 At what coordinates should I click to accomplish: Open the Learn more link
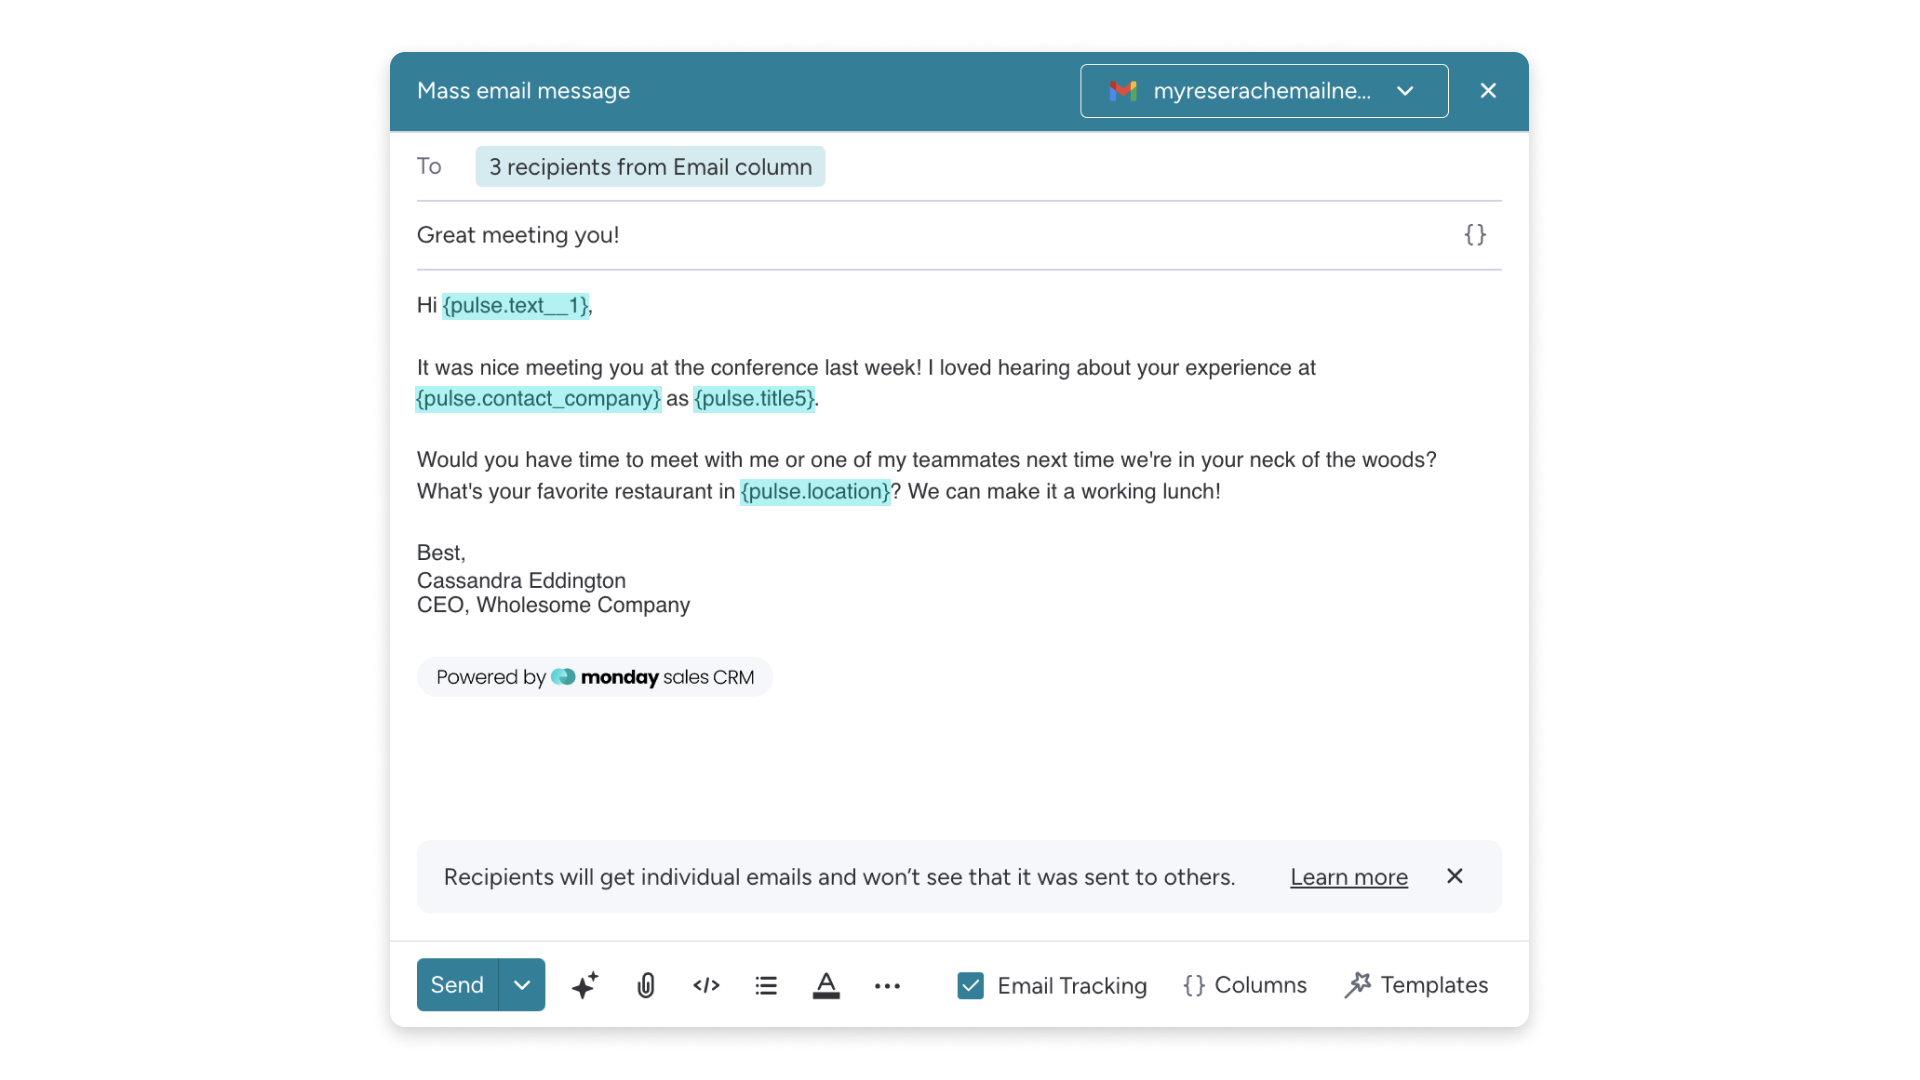[1349, 877]
